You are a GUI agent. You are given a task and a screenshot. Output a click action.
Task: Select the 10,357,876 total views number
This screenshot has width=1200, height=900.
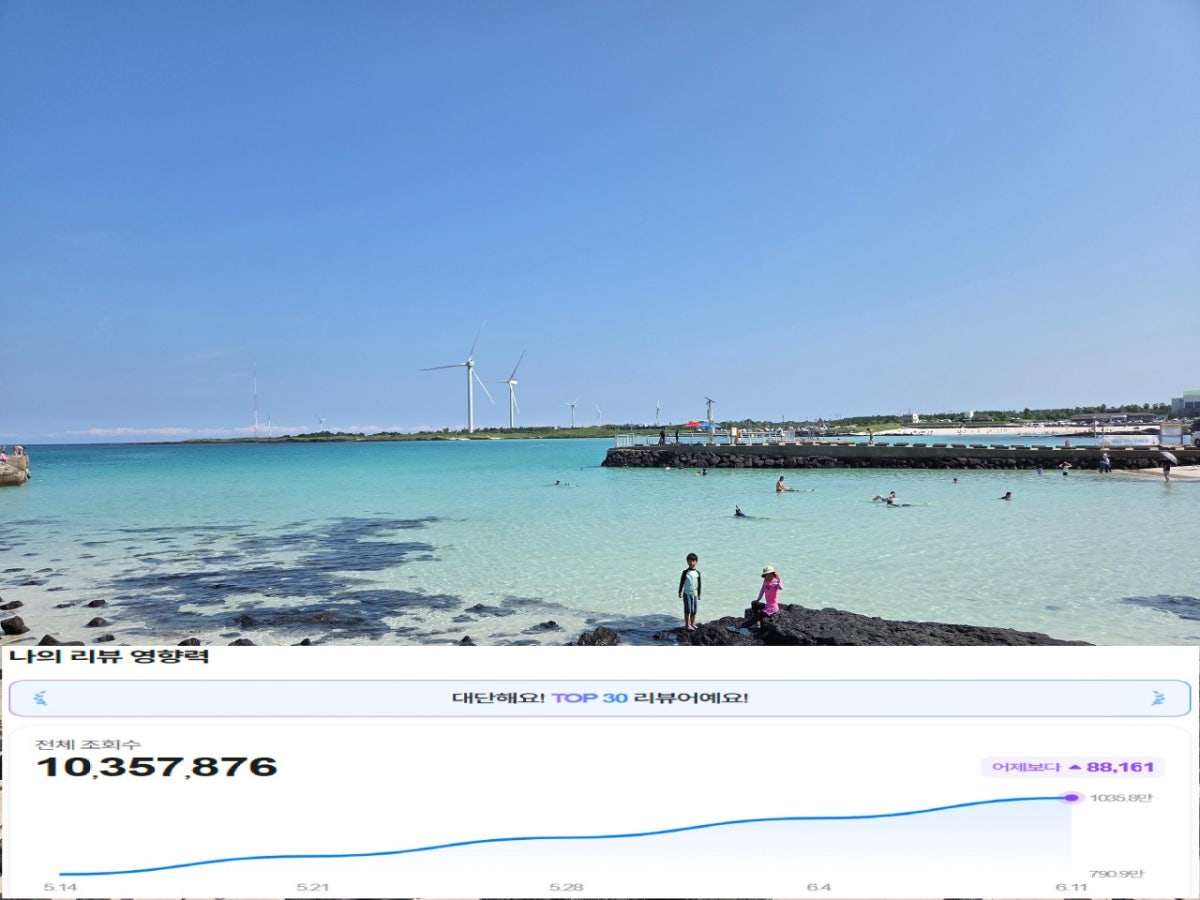157,767
